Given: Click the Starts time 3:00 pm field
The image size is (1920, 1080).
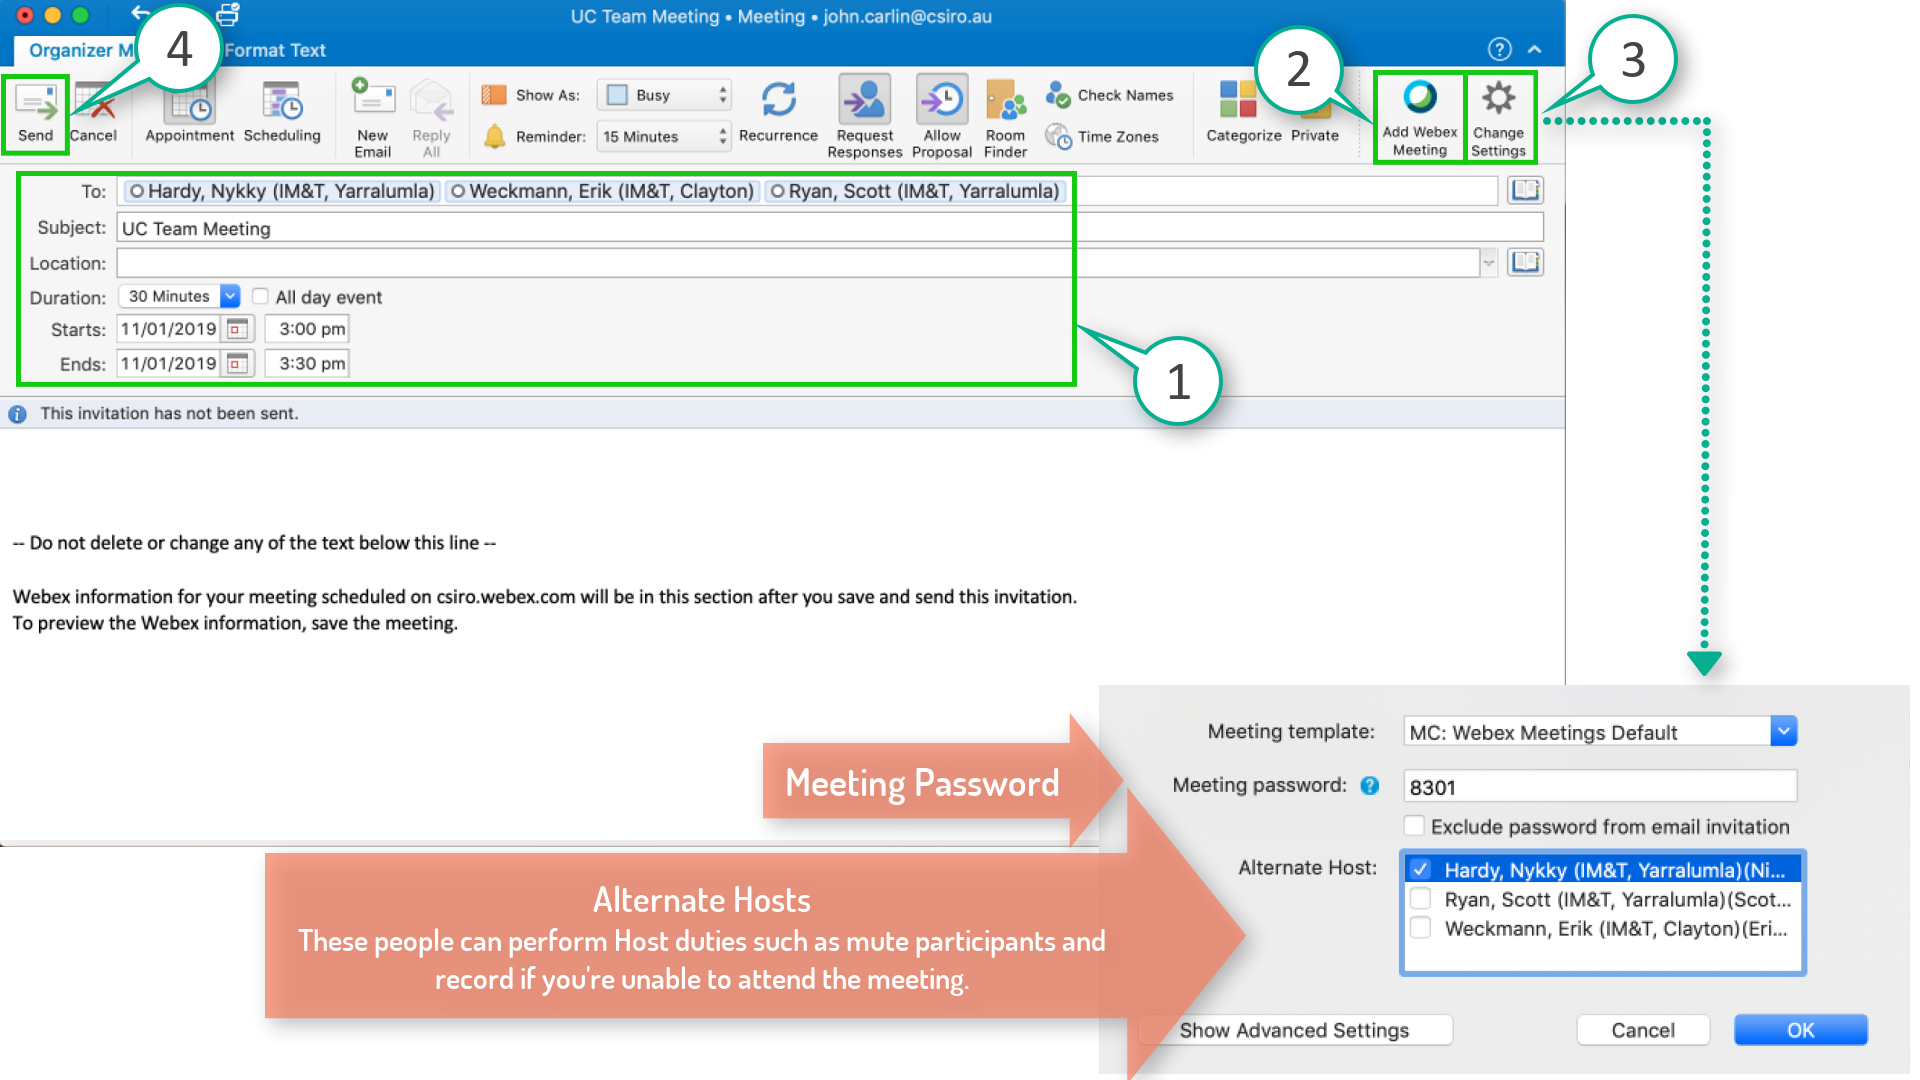Looking at the screenshot, I should pos(308,329).
